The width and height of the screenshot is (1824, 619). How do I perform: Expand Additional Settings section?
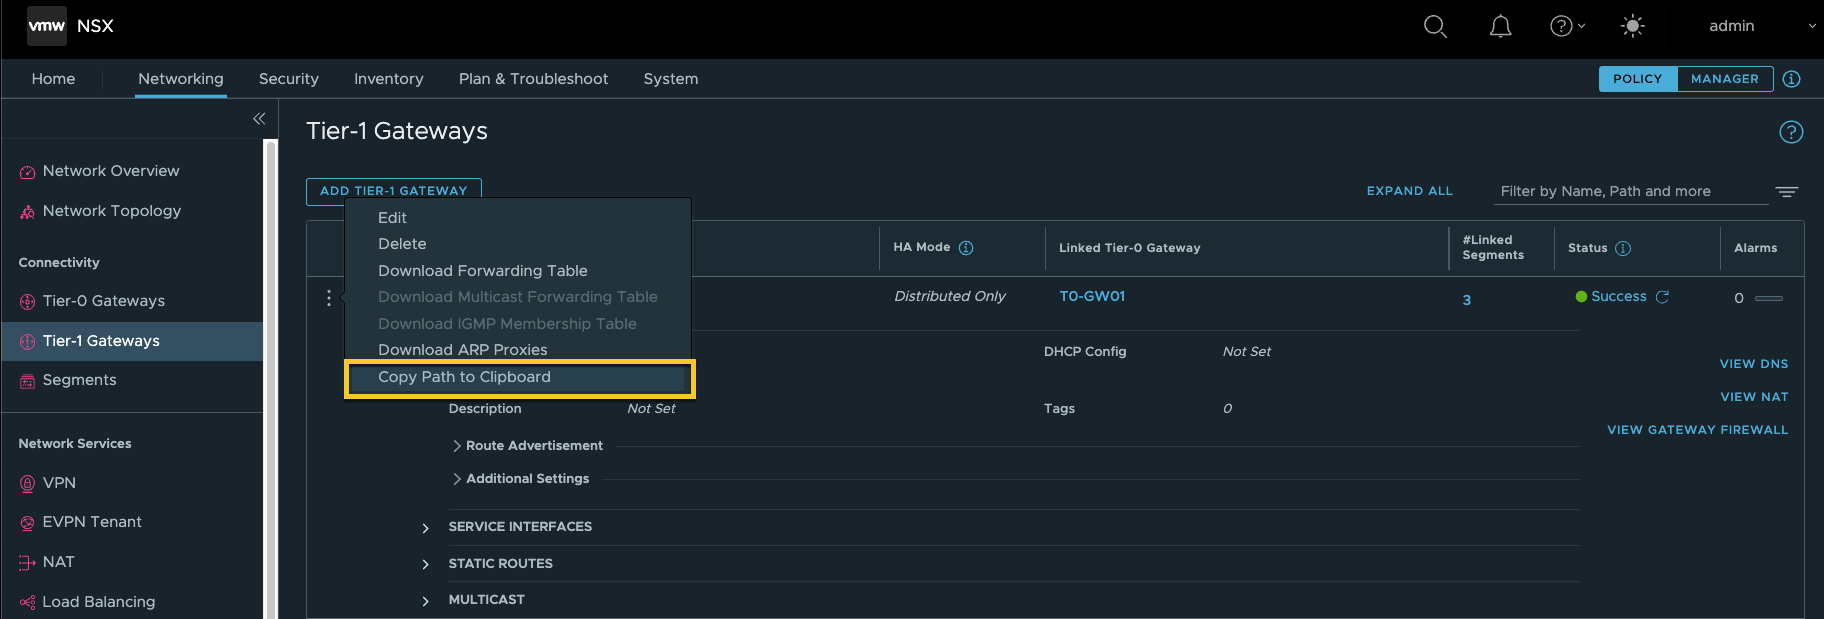[x=457, y=479]
